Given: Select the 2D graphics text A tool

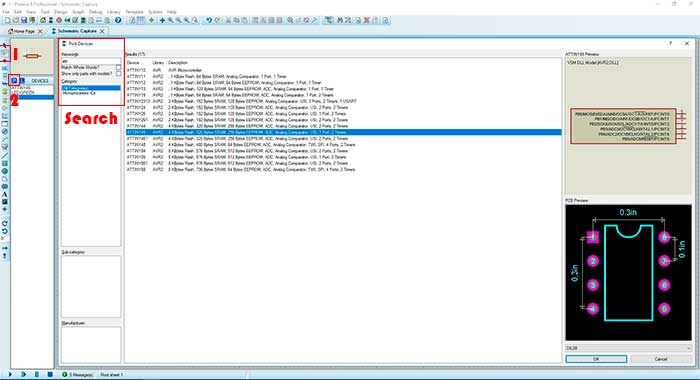Looking at the screenshot, I should pos(4,194).
